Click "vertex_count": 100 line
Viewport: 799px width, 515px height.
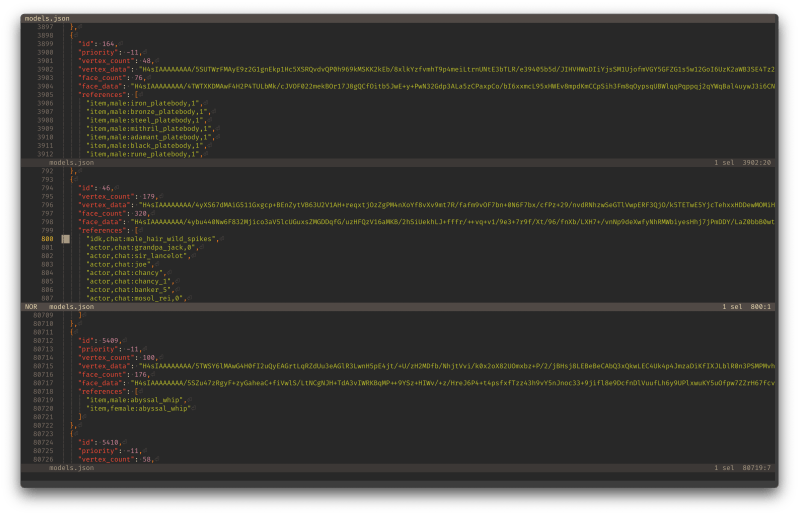tap(118, 358)
